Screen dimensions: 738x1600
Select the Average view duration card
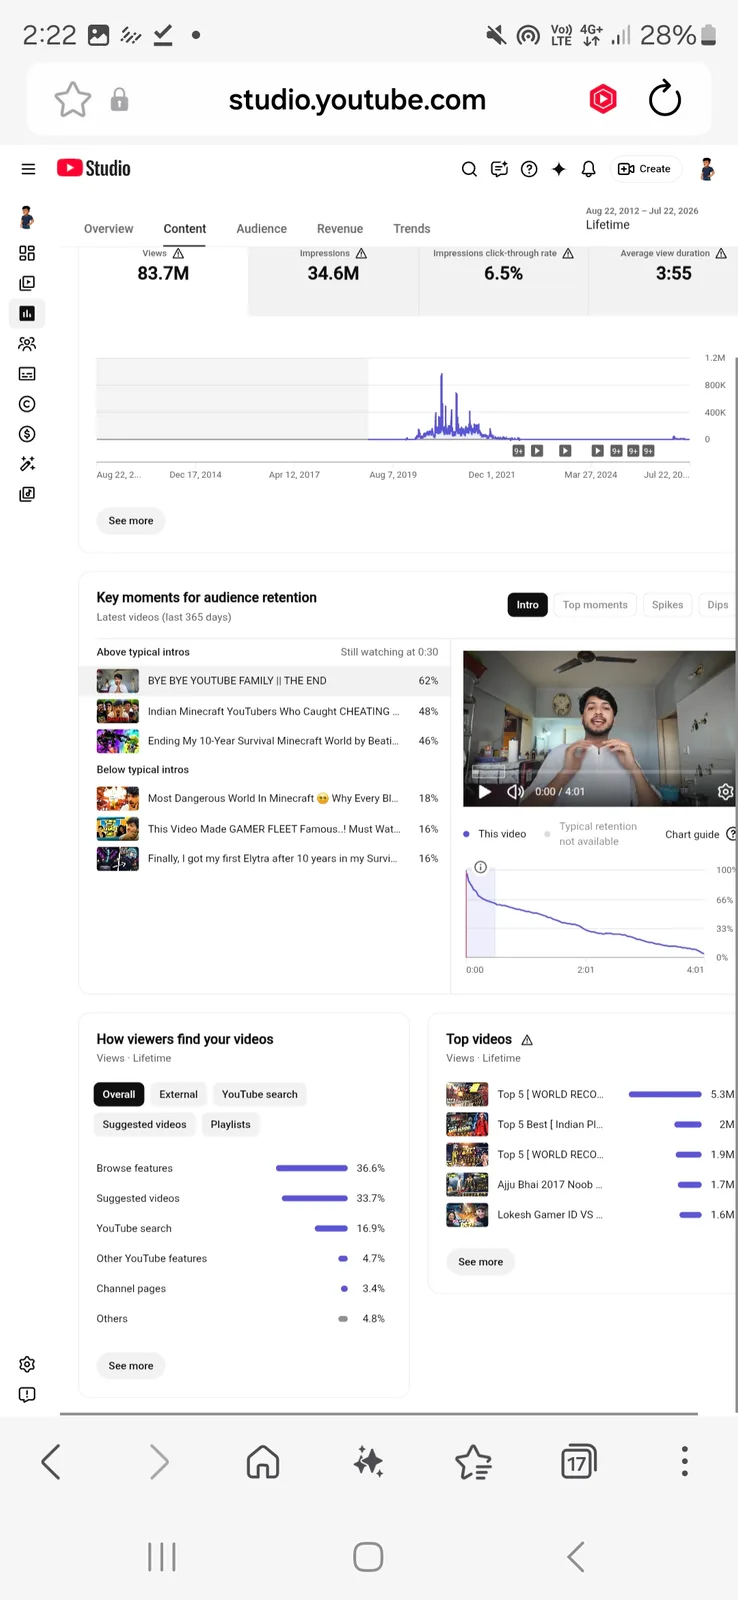point(664,281)
